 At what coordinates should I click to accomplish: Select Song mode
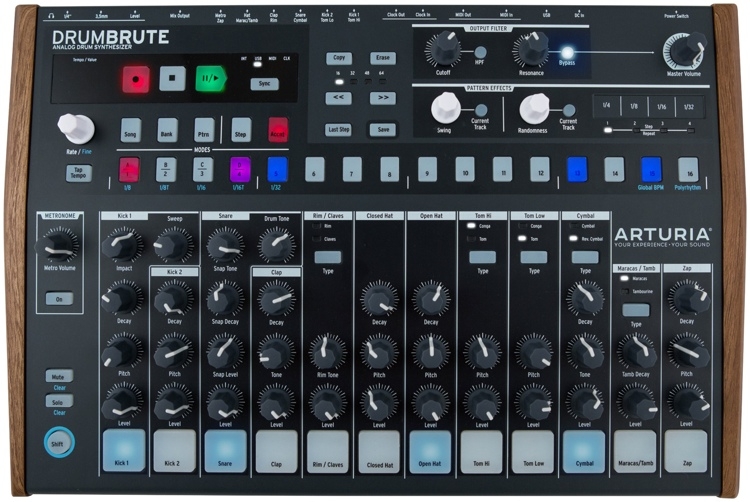(x=131, y=130)
